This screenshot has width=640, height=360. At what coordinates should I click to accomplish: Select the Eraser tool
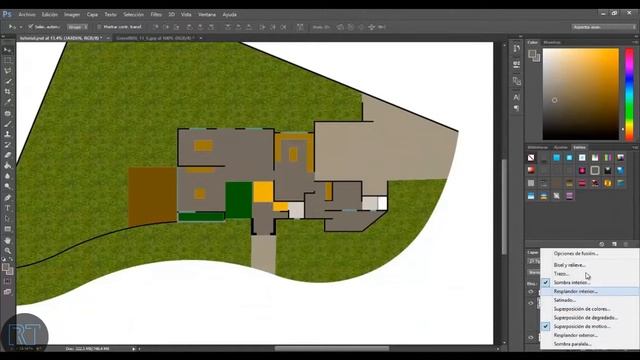tap(7, 155)
